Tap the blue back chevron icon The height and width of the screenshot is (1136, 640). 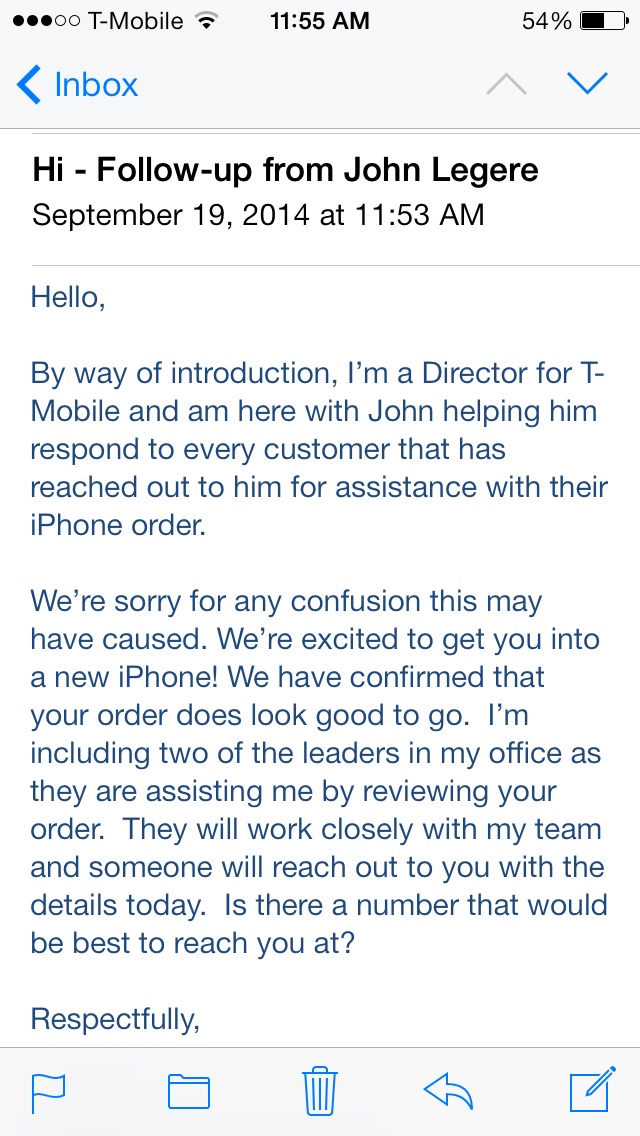[x=28, y=85]
